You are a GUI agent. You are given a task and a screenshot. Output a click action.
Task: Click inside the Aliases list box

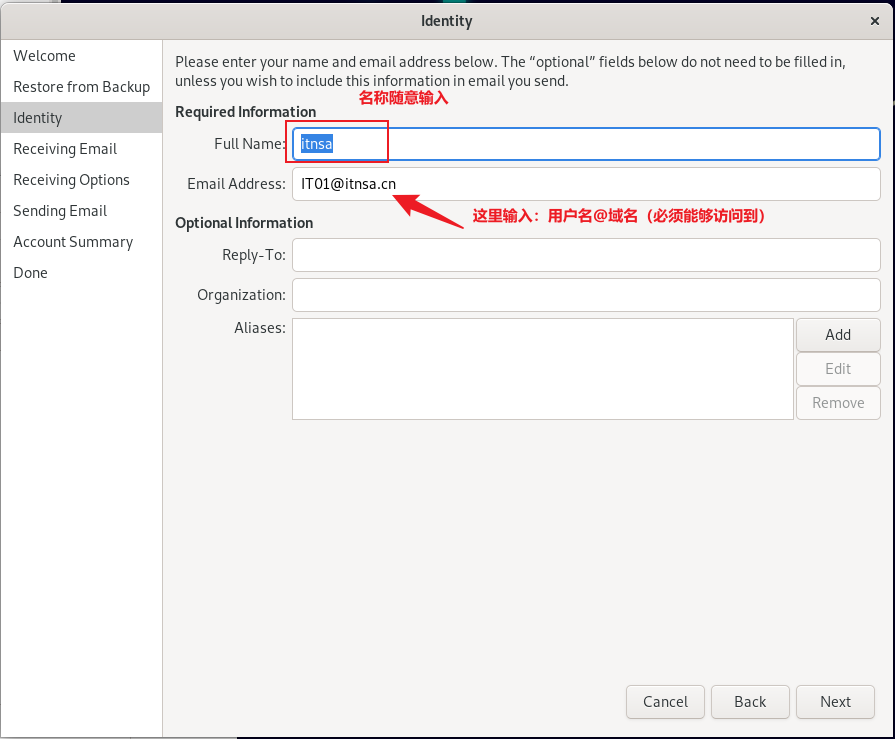tap(543, 369)
